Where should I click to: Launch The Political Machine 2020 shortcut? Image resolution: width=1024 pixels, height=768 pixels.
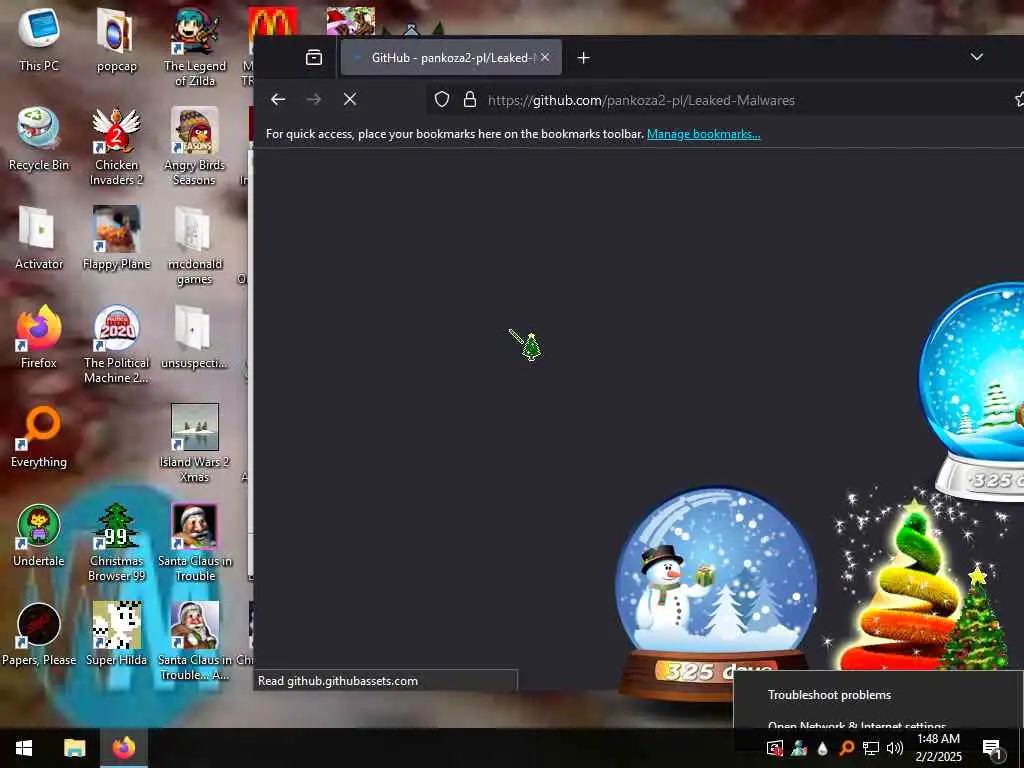116,344
